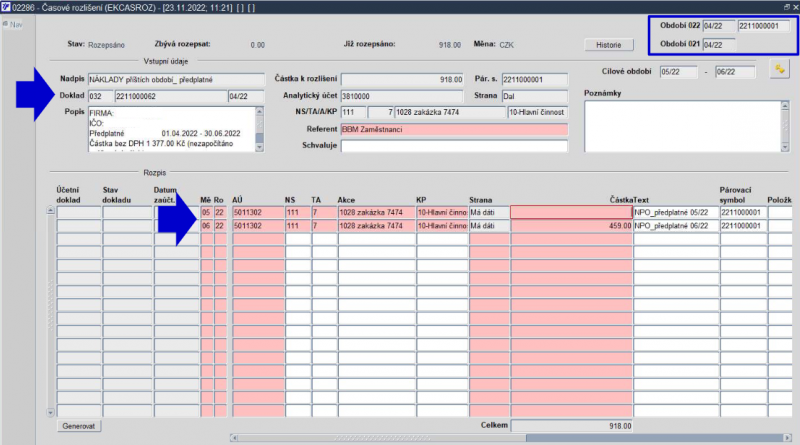This screenshot has width=800, height=445.
Task: Select the Referent field BBM Zaměstnanci
Action: (x=454, y=130)
